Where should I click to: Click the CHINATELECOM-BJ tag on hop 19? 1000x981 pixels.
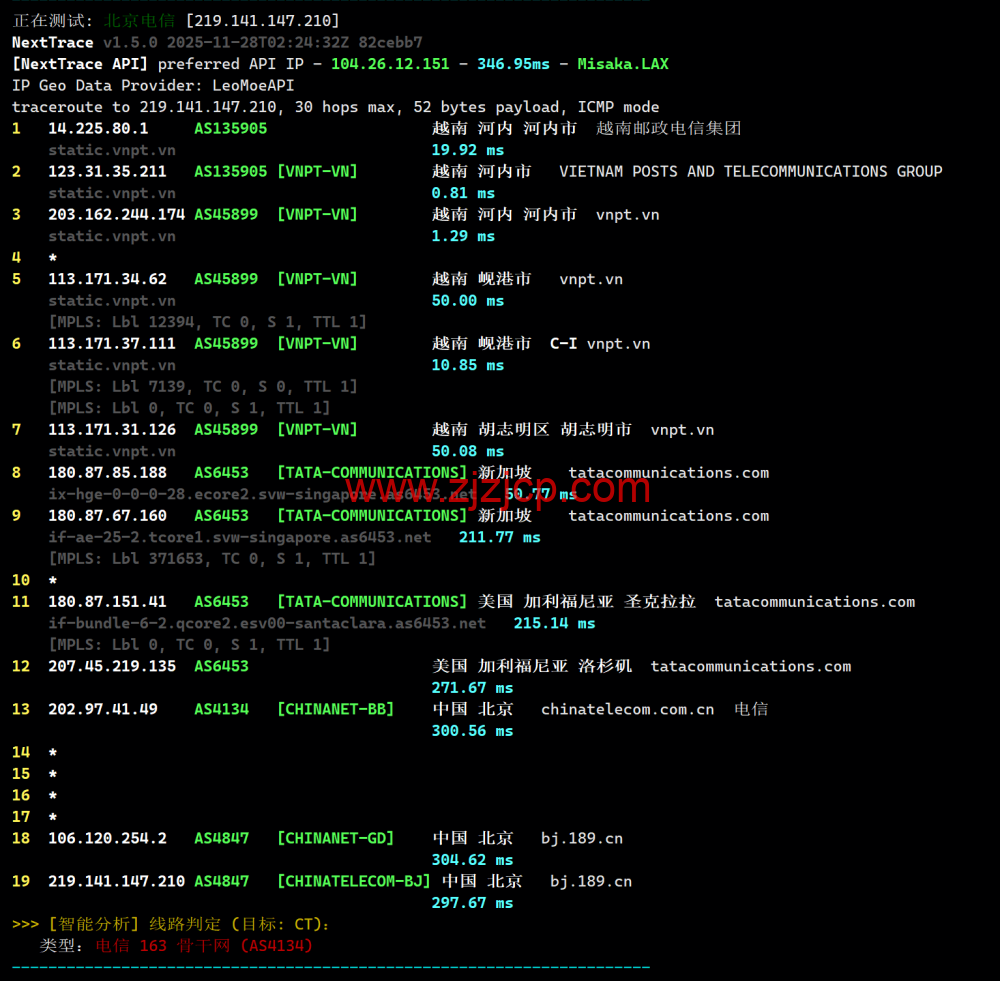(353, 881)
